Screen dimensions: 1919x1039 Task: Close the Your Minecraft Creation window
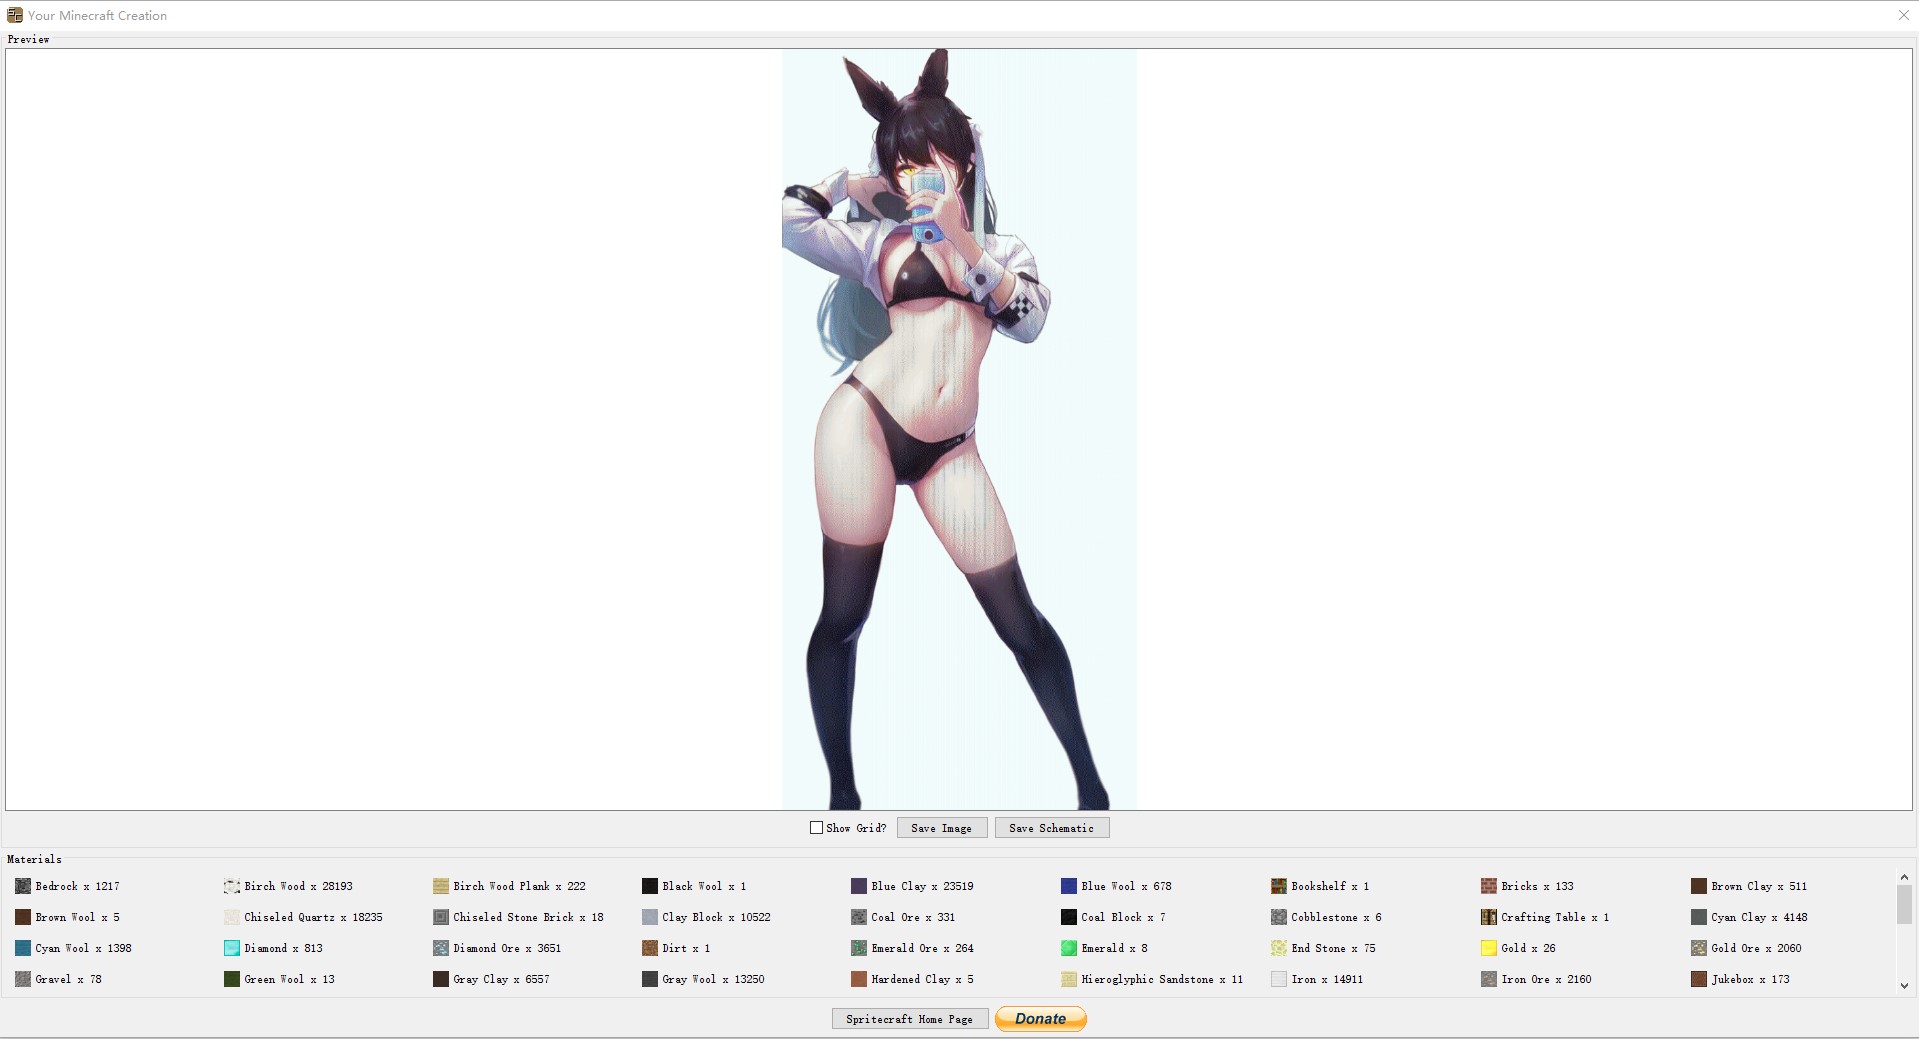coord(1904,15)
